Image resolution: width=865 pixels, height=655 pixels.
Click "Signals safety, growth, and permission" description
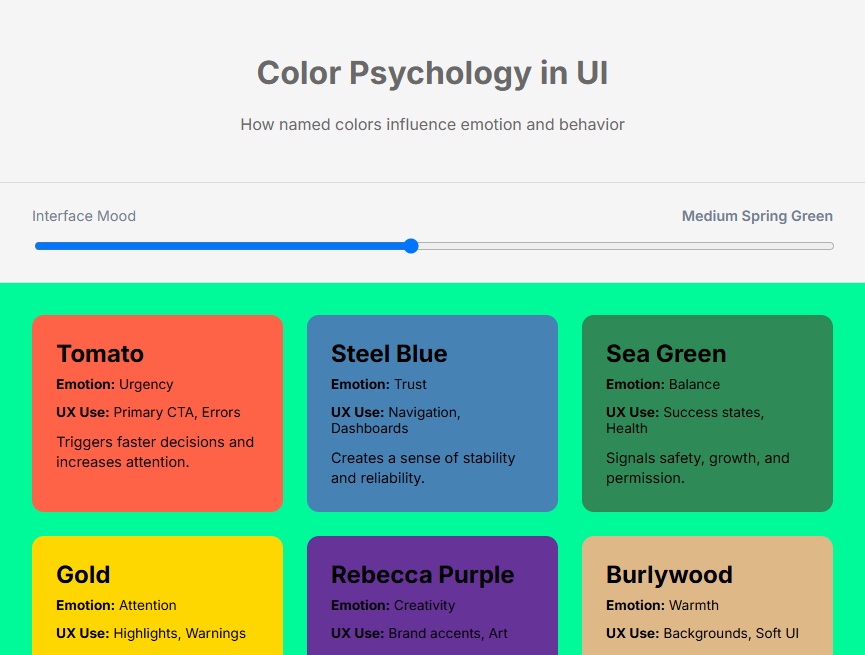point(698,468)
